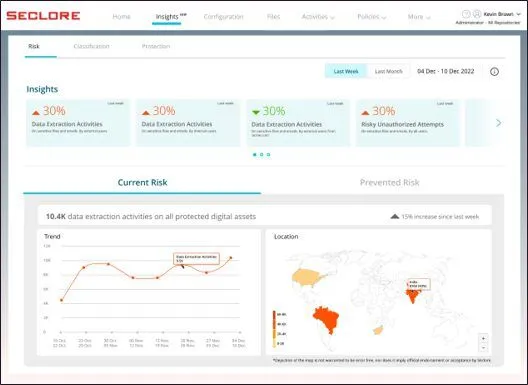Open the info icon beside the date range
The height and width of the screenshot is (385, 528).
point(494,71)
